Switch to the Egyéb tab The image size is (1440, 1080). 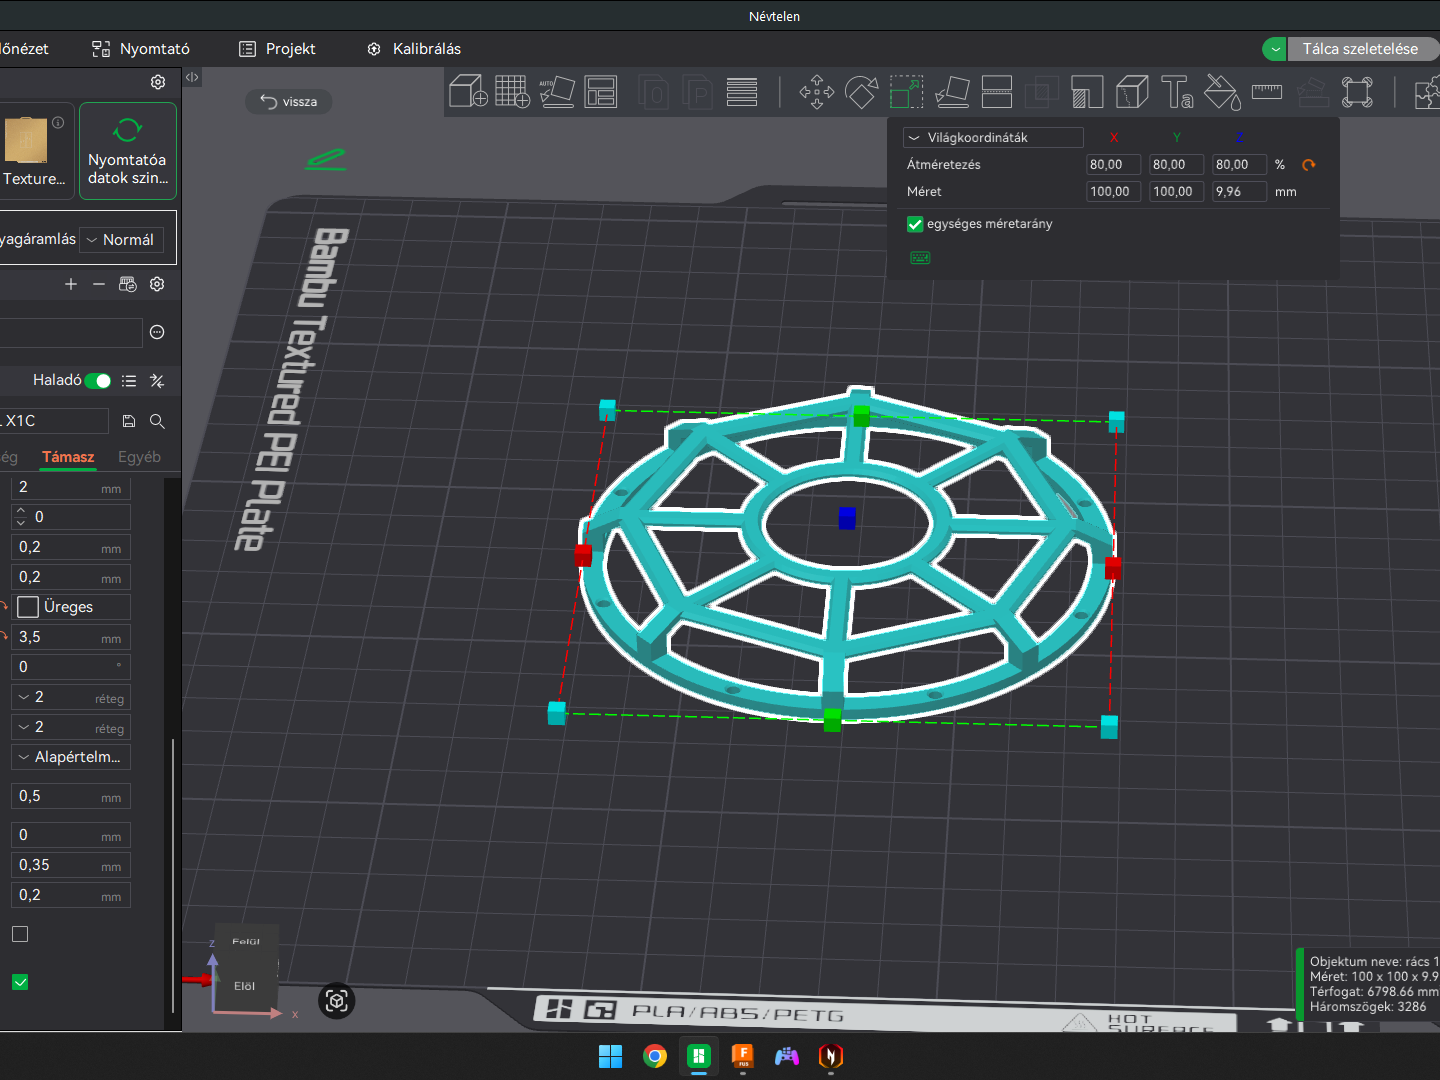(x=139, y=457)
